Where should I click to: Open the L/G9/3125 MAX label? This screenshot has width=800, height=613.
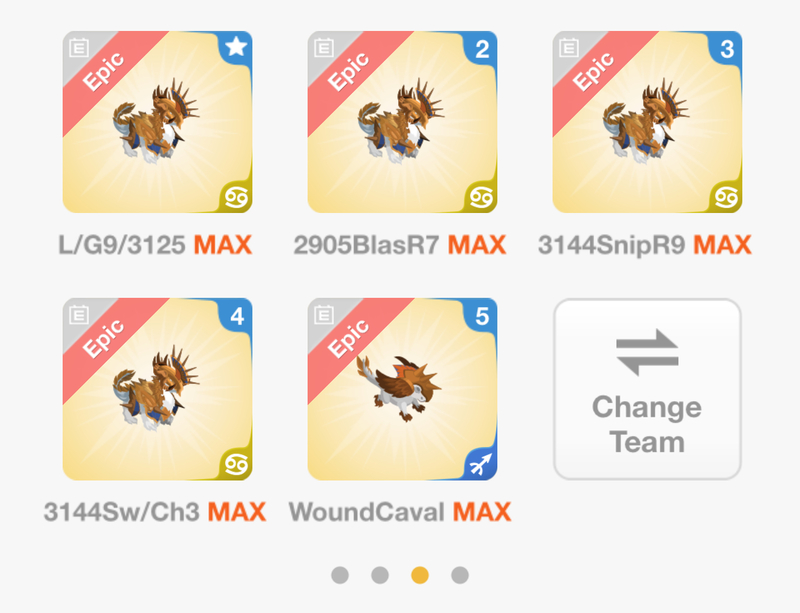tap(155, 245)
